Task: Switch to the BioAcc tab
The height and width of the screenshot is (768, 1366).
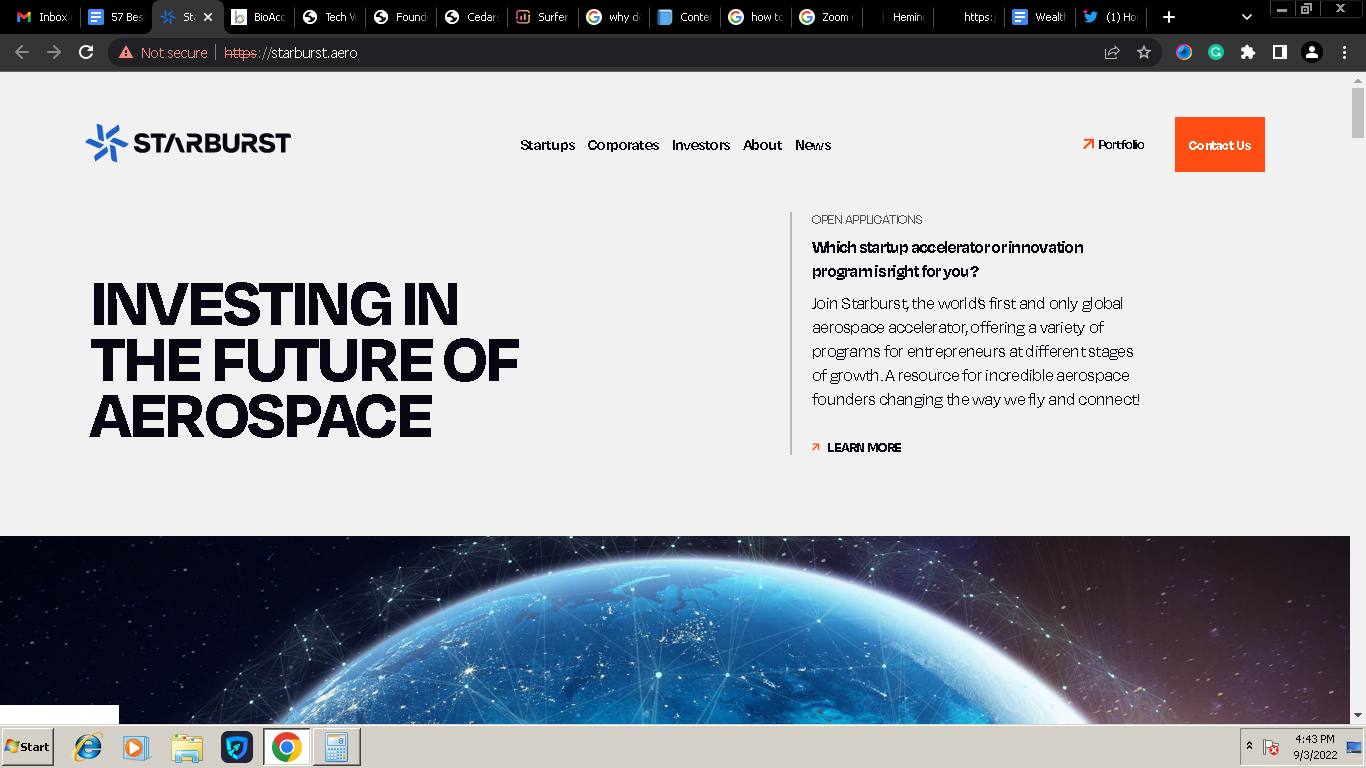Action: coord(258,17)
